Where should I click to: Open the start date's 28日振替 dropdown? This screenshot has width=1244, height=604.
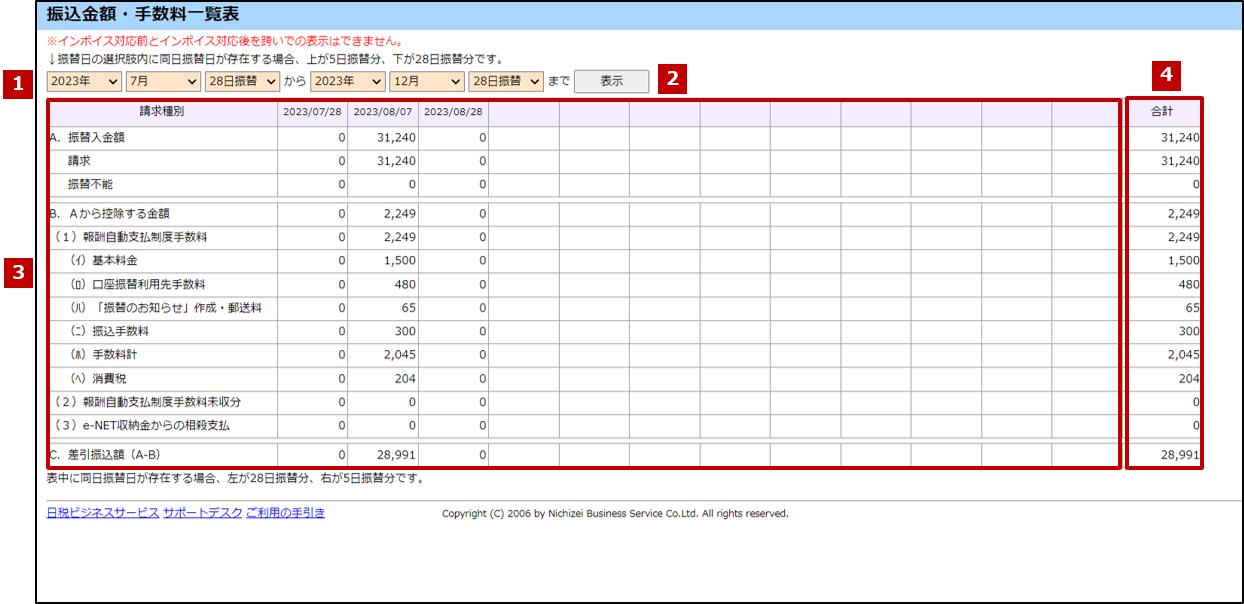[241, 81]
